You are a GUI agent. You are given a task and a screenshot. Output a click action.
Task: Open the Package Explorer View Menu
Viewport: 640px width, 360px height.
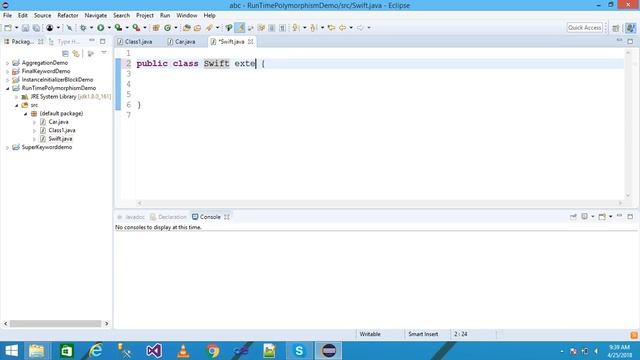coord(104,53)
